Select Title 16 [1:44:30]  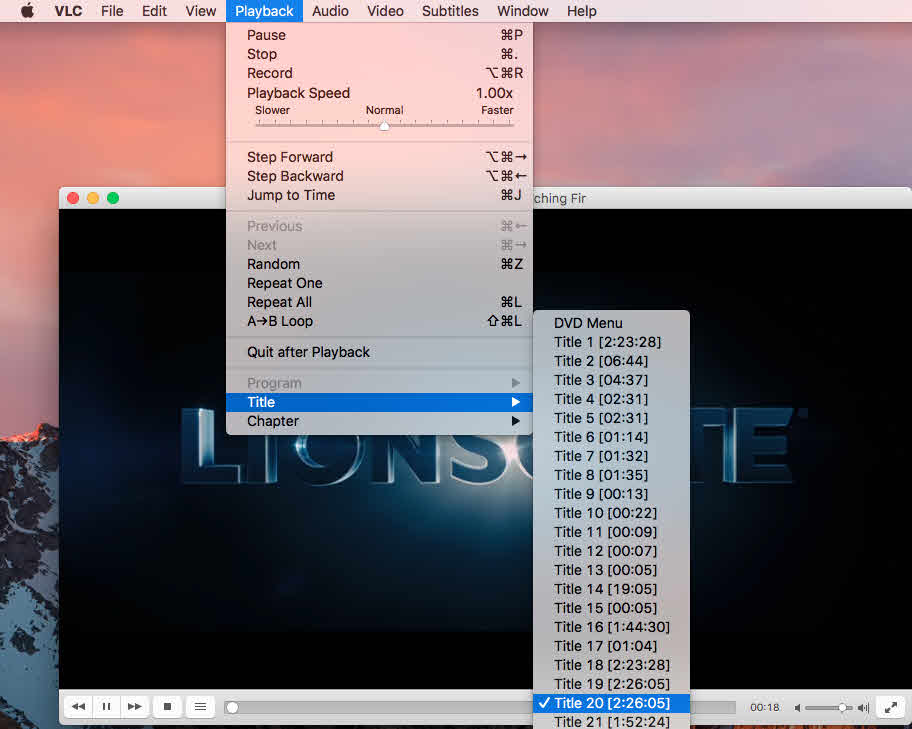611,627
